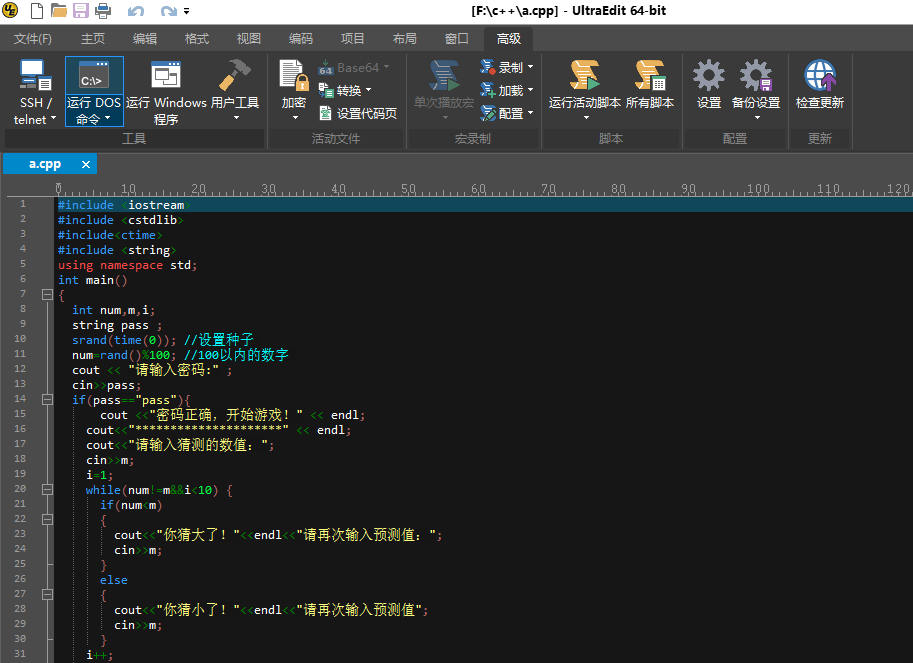This screenshot has height=663, width=913.
Task: Click the Settings gear icon
Action: [x=709, y=76]
